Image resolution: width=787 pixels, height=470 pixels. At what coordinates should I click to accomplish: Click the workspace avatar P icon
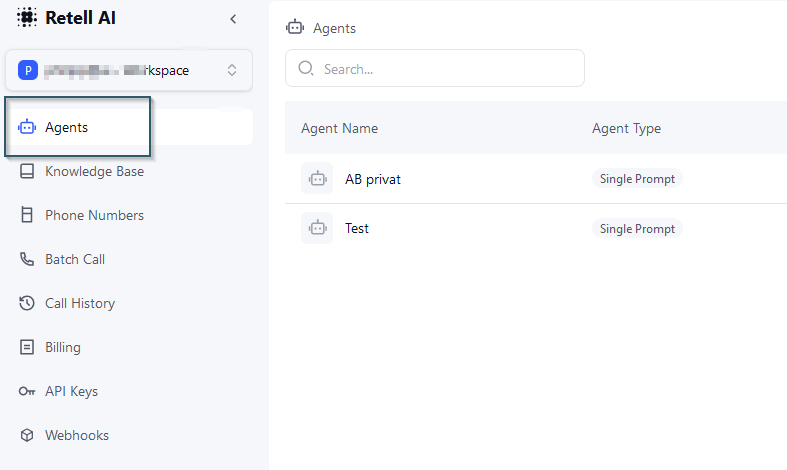point(28,70)
